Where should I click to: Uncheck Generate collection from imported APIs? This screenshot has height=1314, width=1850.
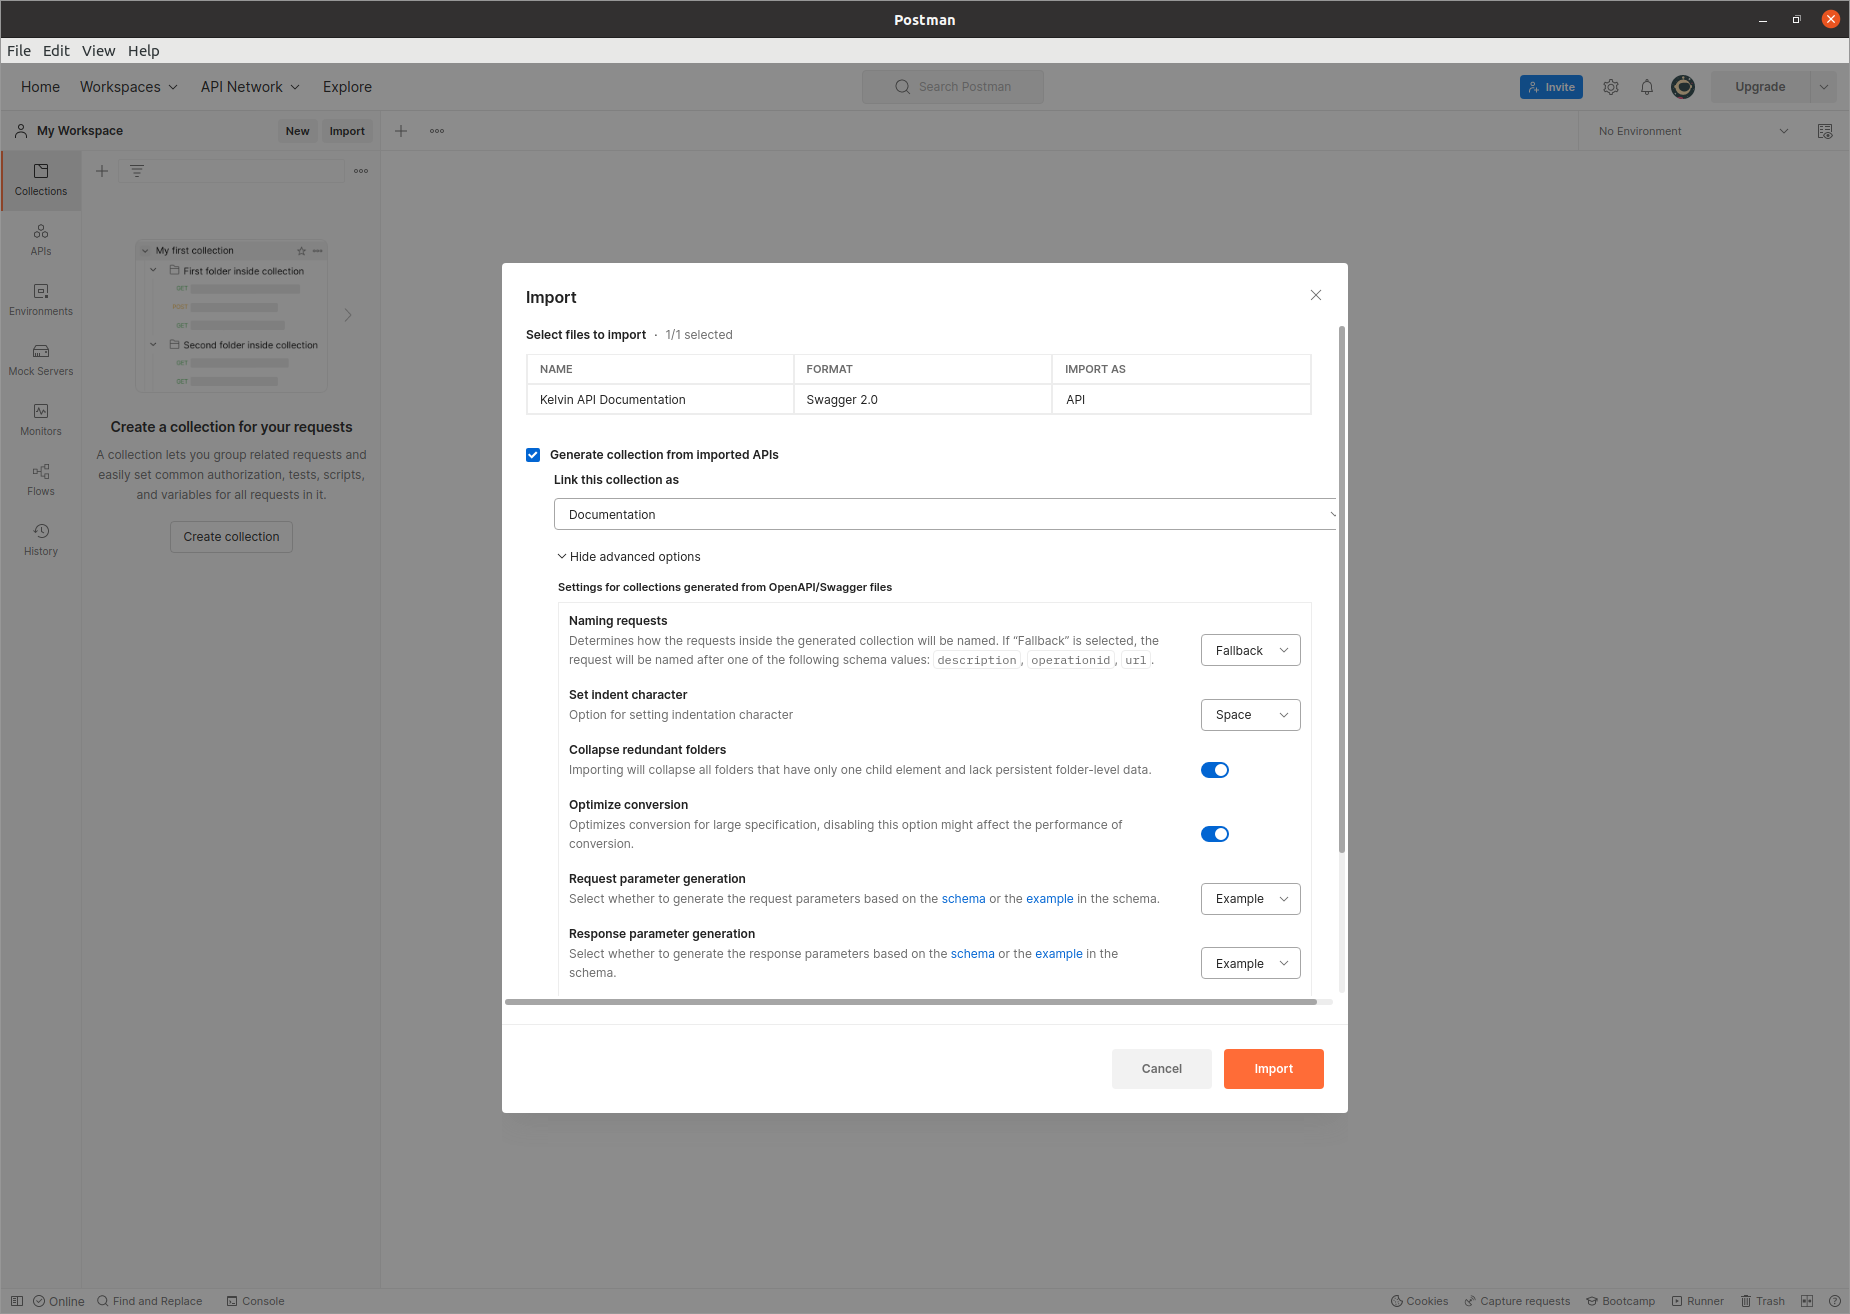point(533,454)
